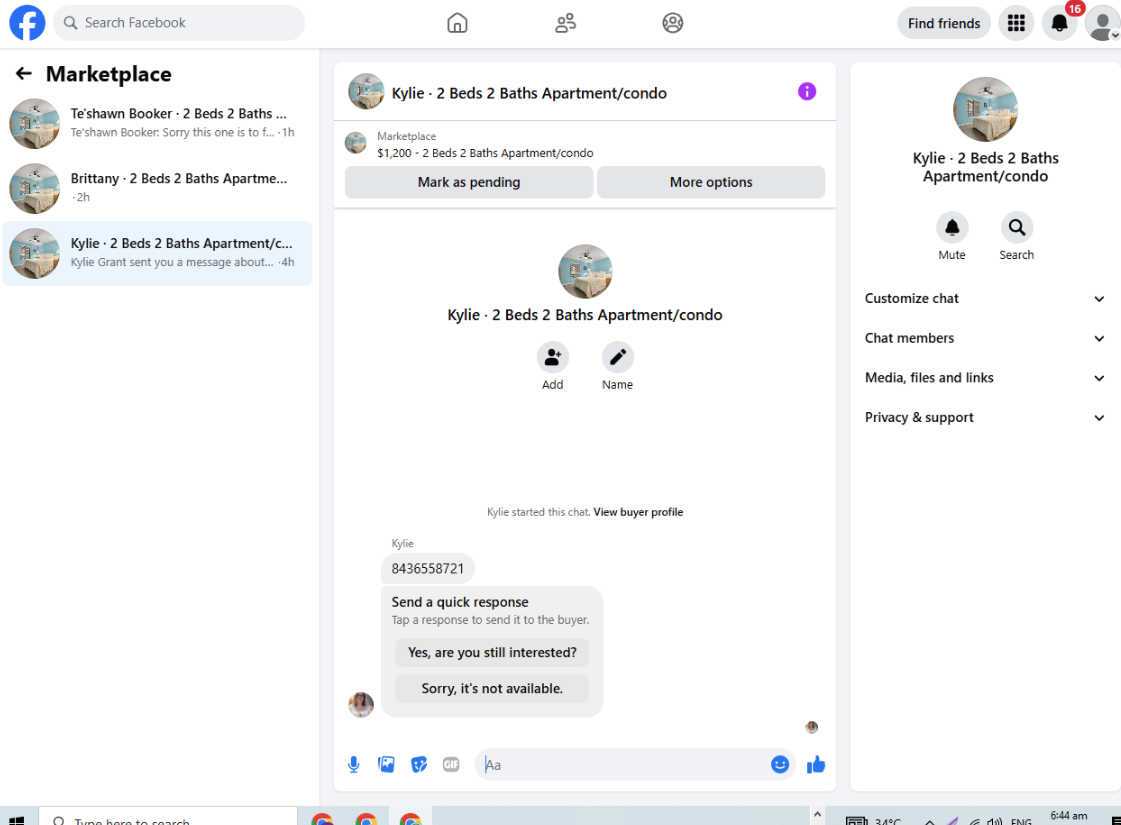Expand Media, files and links section
Viewport: 1121px width, 825px height.
point(984,377)
